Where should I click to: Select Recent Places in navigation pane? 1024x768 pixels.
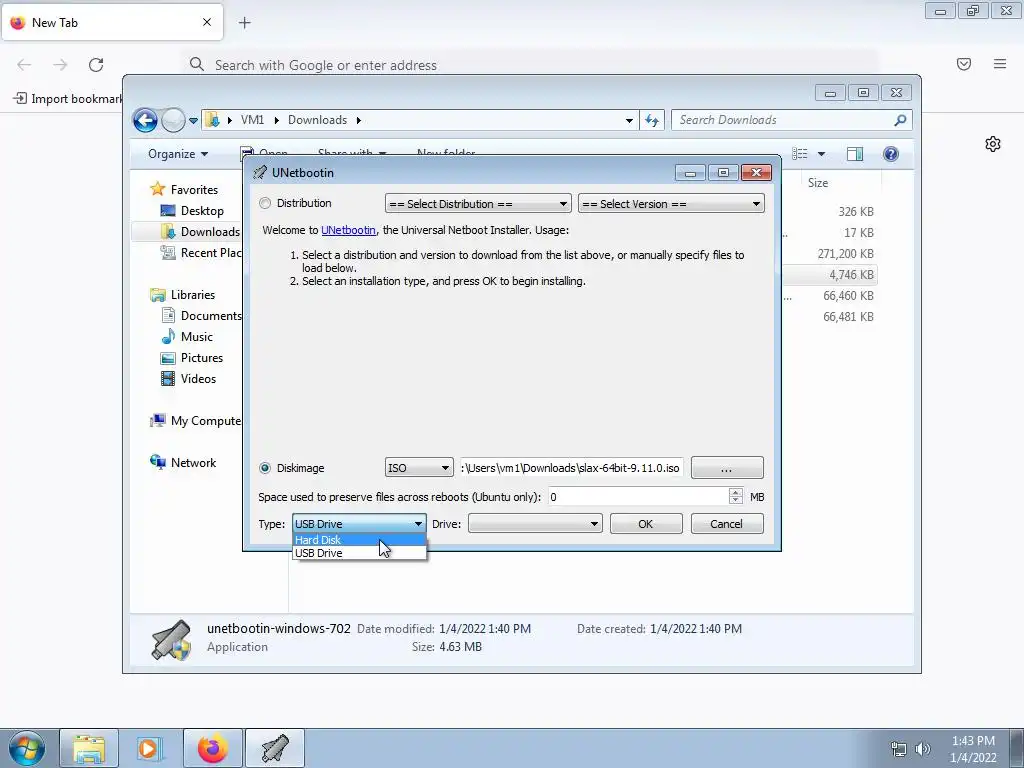[210, 253]
